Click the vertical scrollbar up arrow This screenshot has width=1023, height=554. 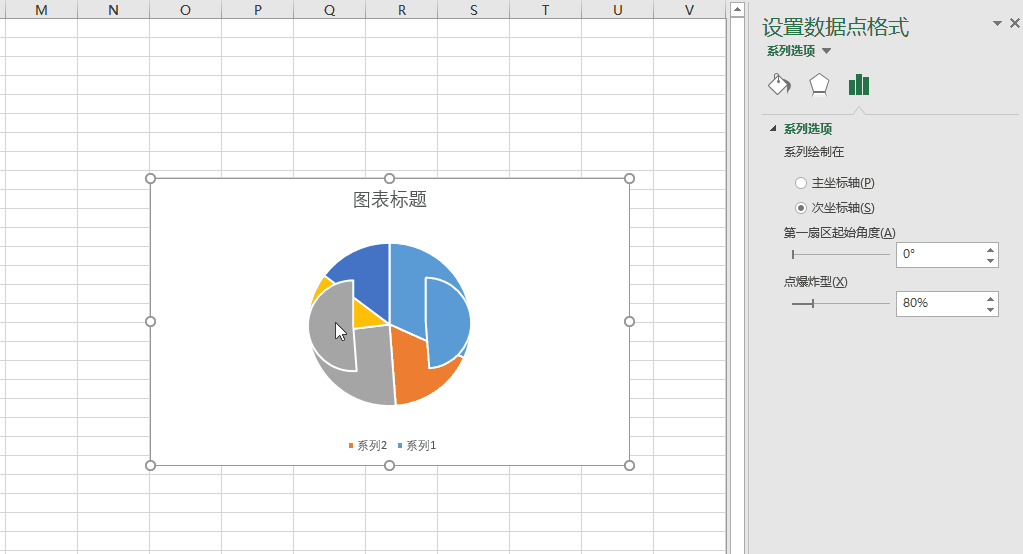click(x=737, y=9)
